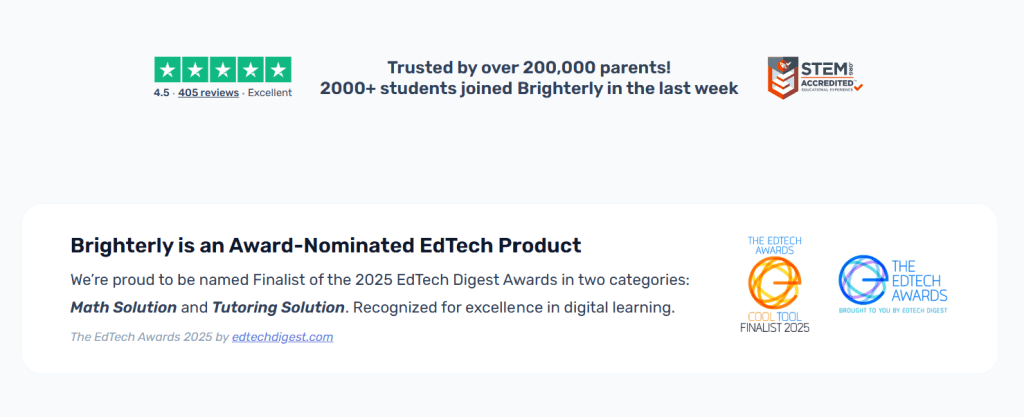Click The EdTech Awards logo
Viewport: 1024px width, 417px height.
tap(892, 284)
